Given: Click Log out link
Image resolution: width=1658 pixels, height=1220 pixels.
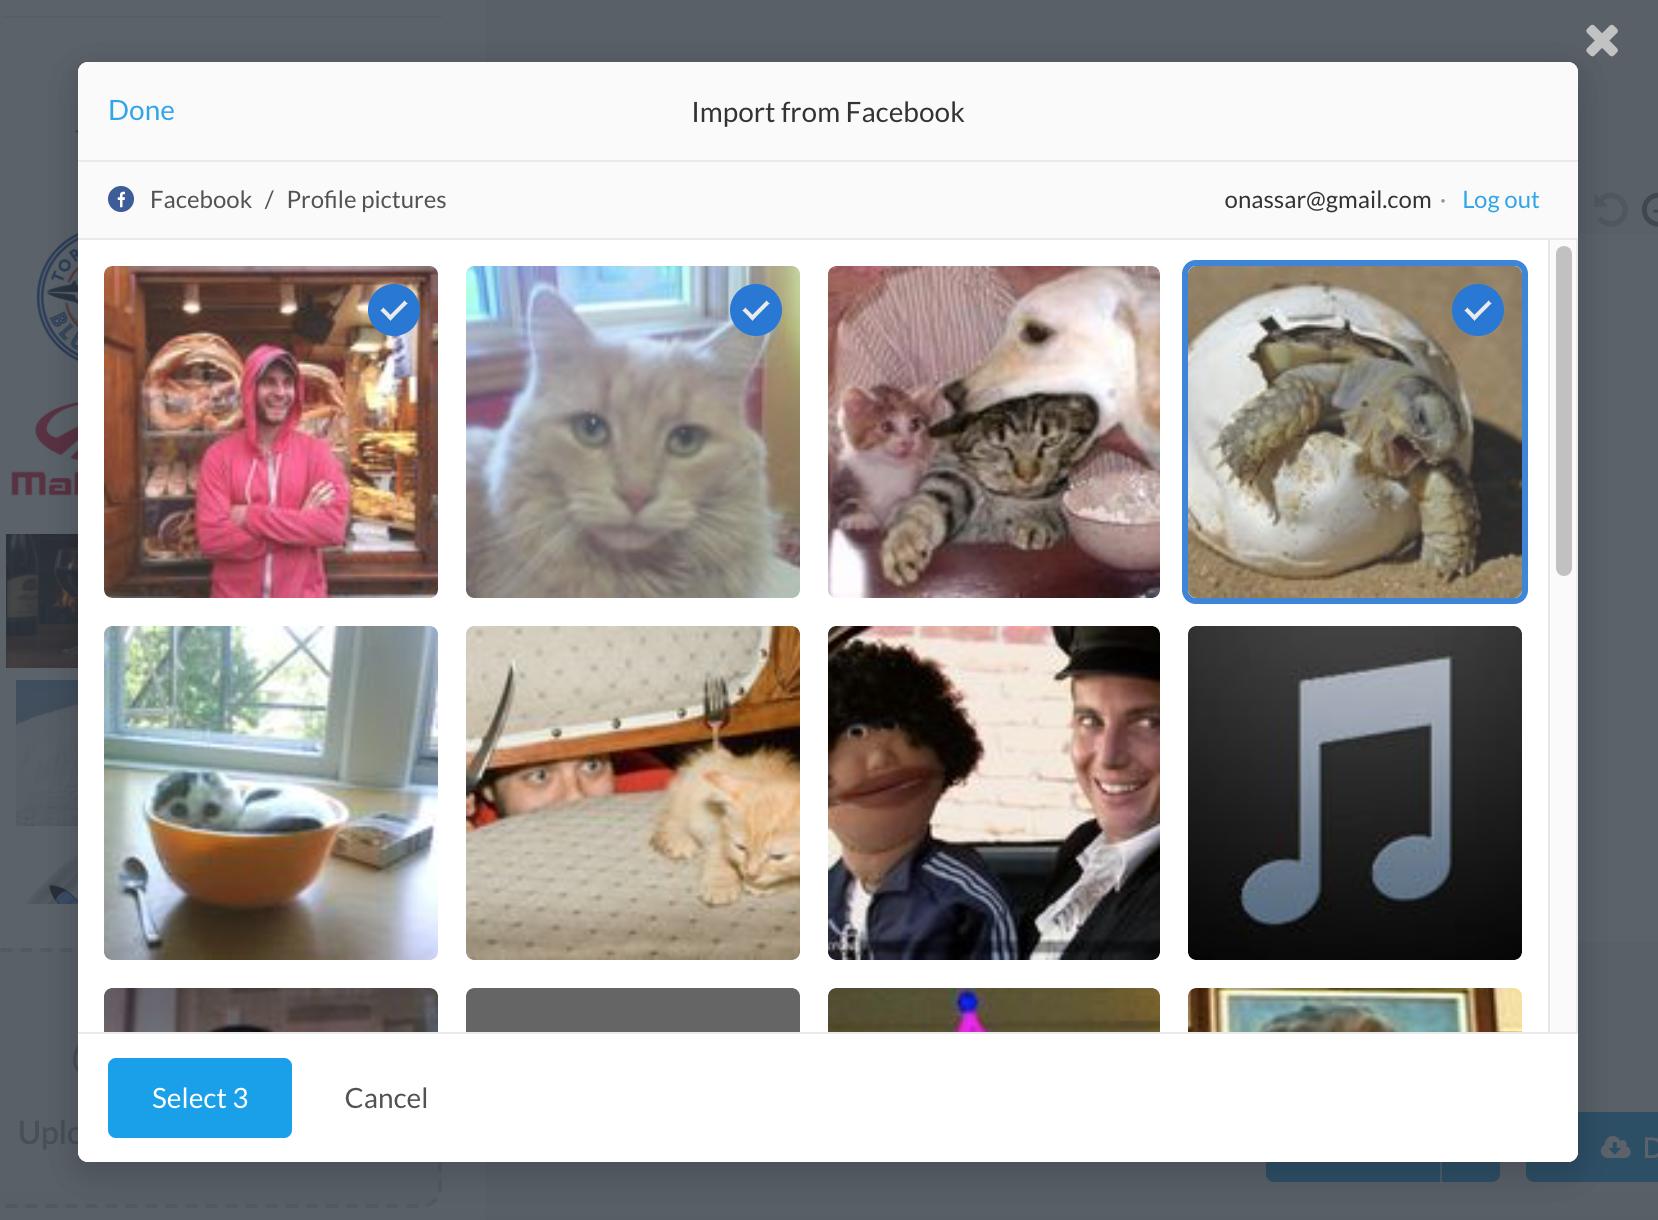Looking at the screenshot, I should (x=1500, y=199).
